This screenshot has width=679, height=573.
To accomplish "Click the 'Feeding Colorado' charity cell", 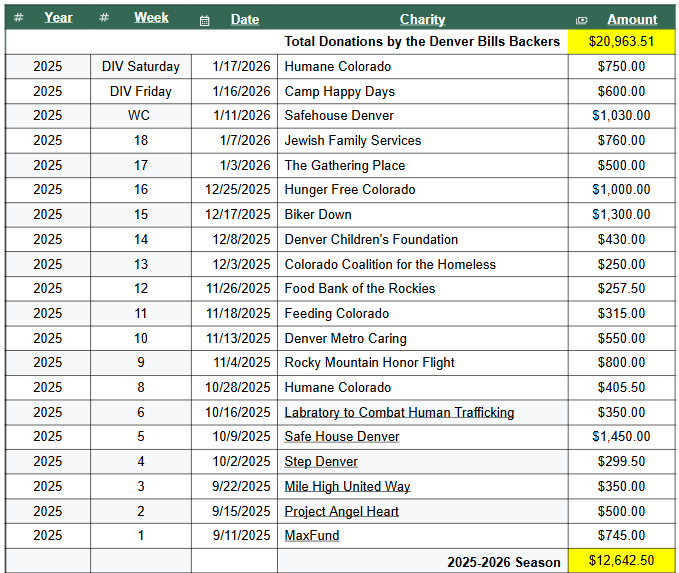I will pos(423,314).
